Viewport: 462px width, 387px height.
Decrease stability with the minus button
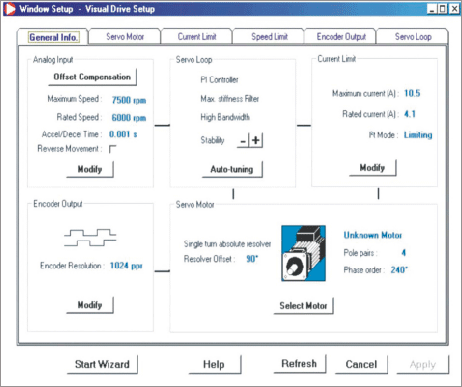coord(243,140)
